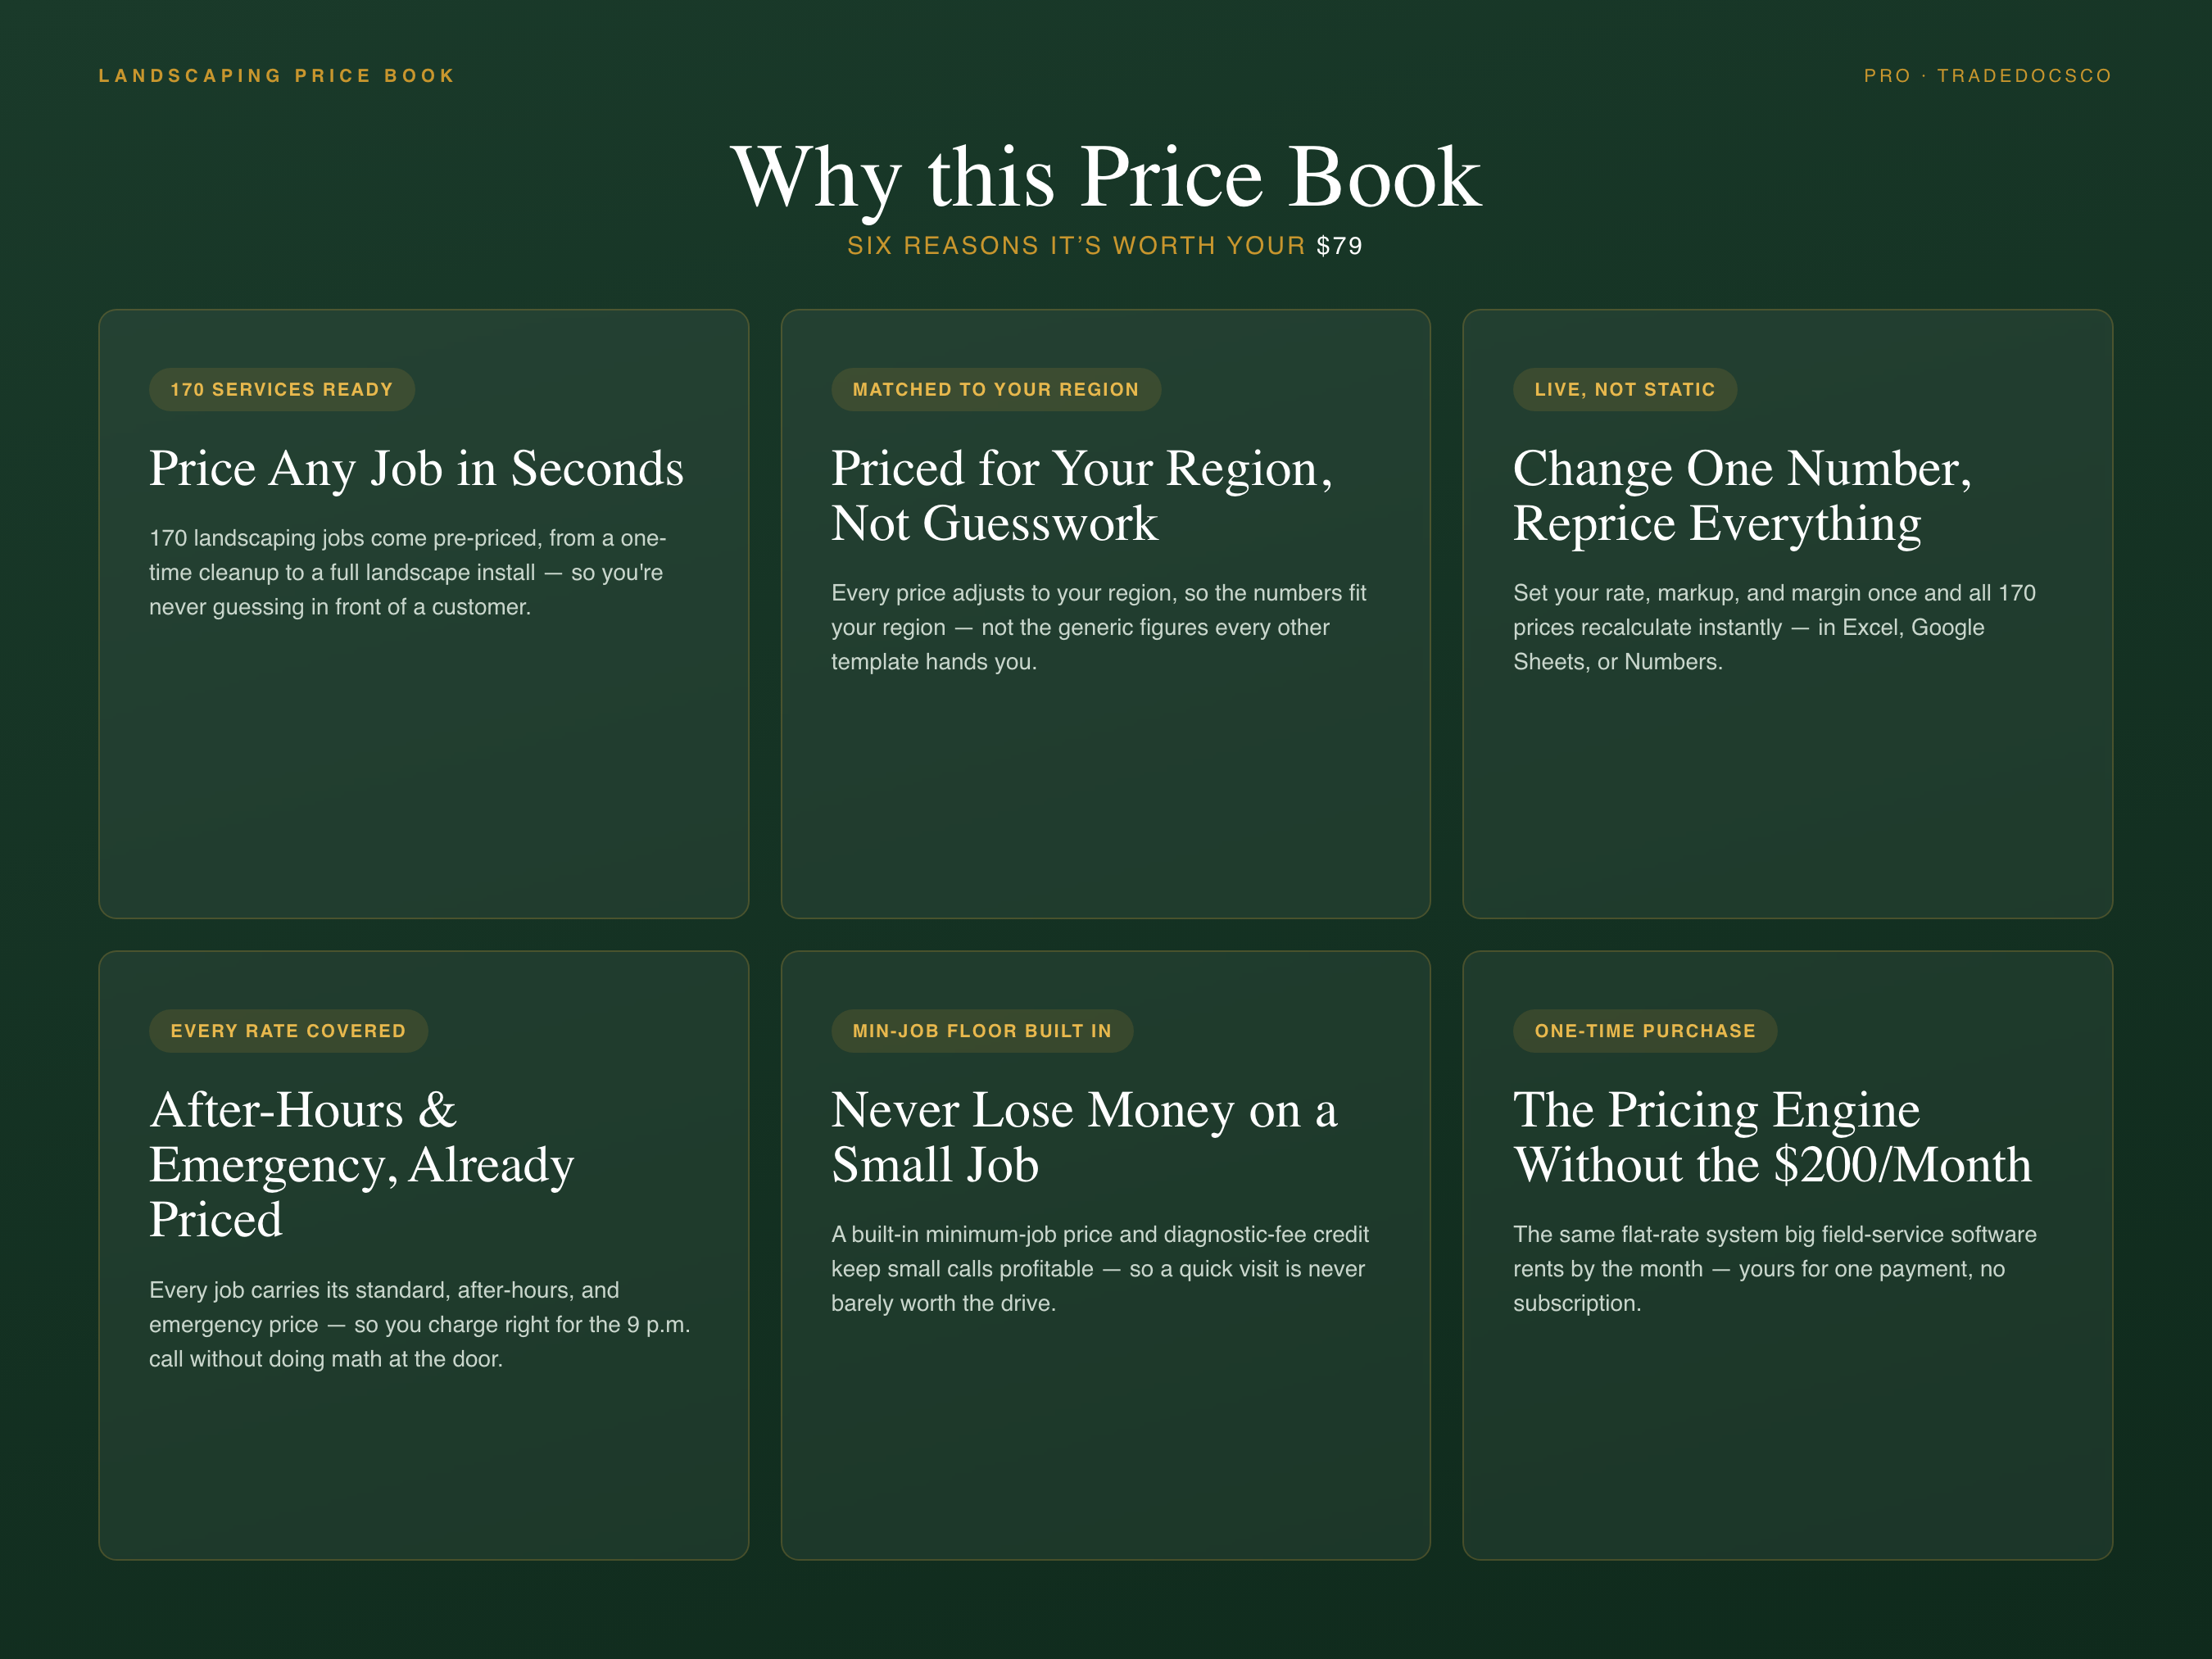The height and width of the screenshot is (1659, 2212).
Task: Select the 'Price Any Job in Seconds' heading
Action: click(416, 469)
